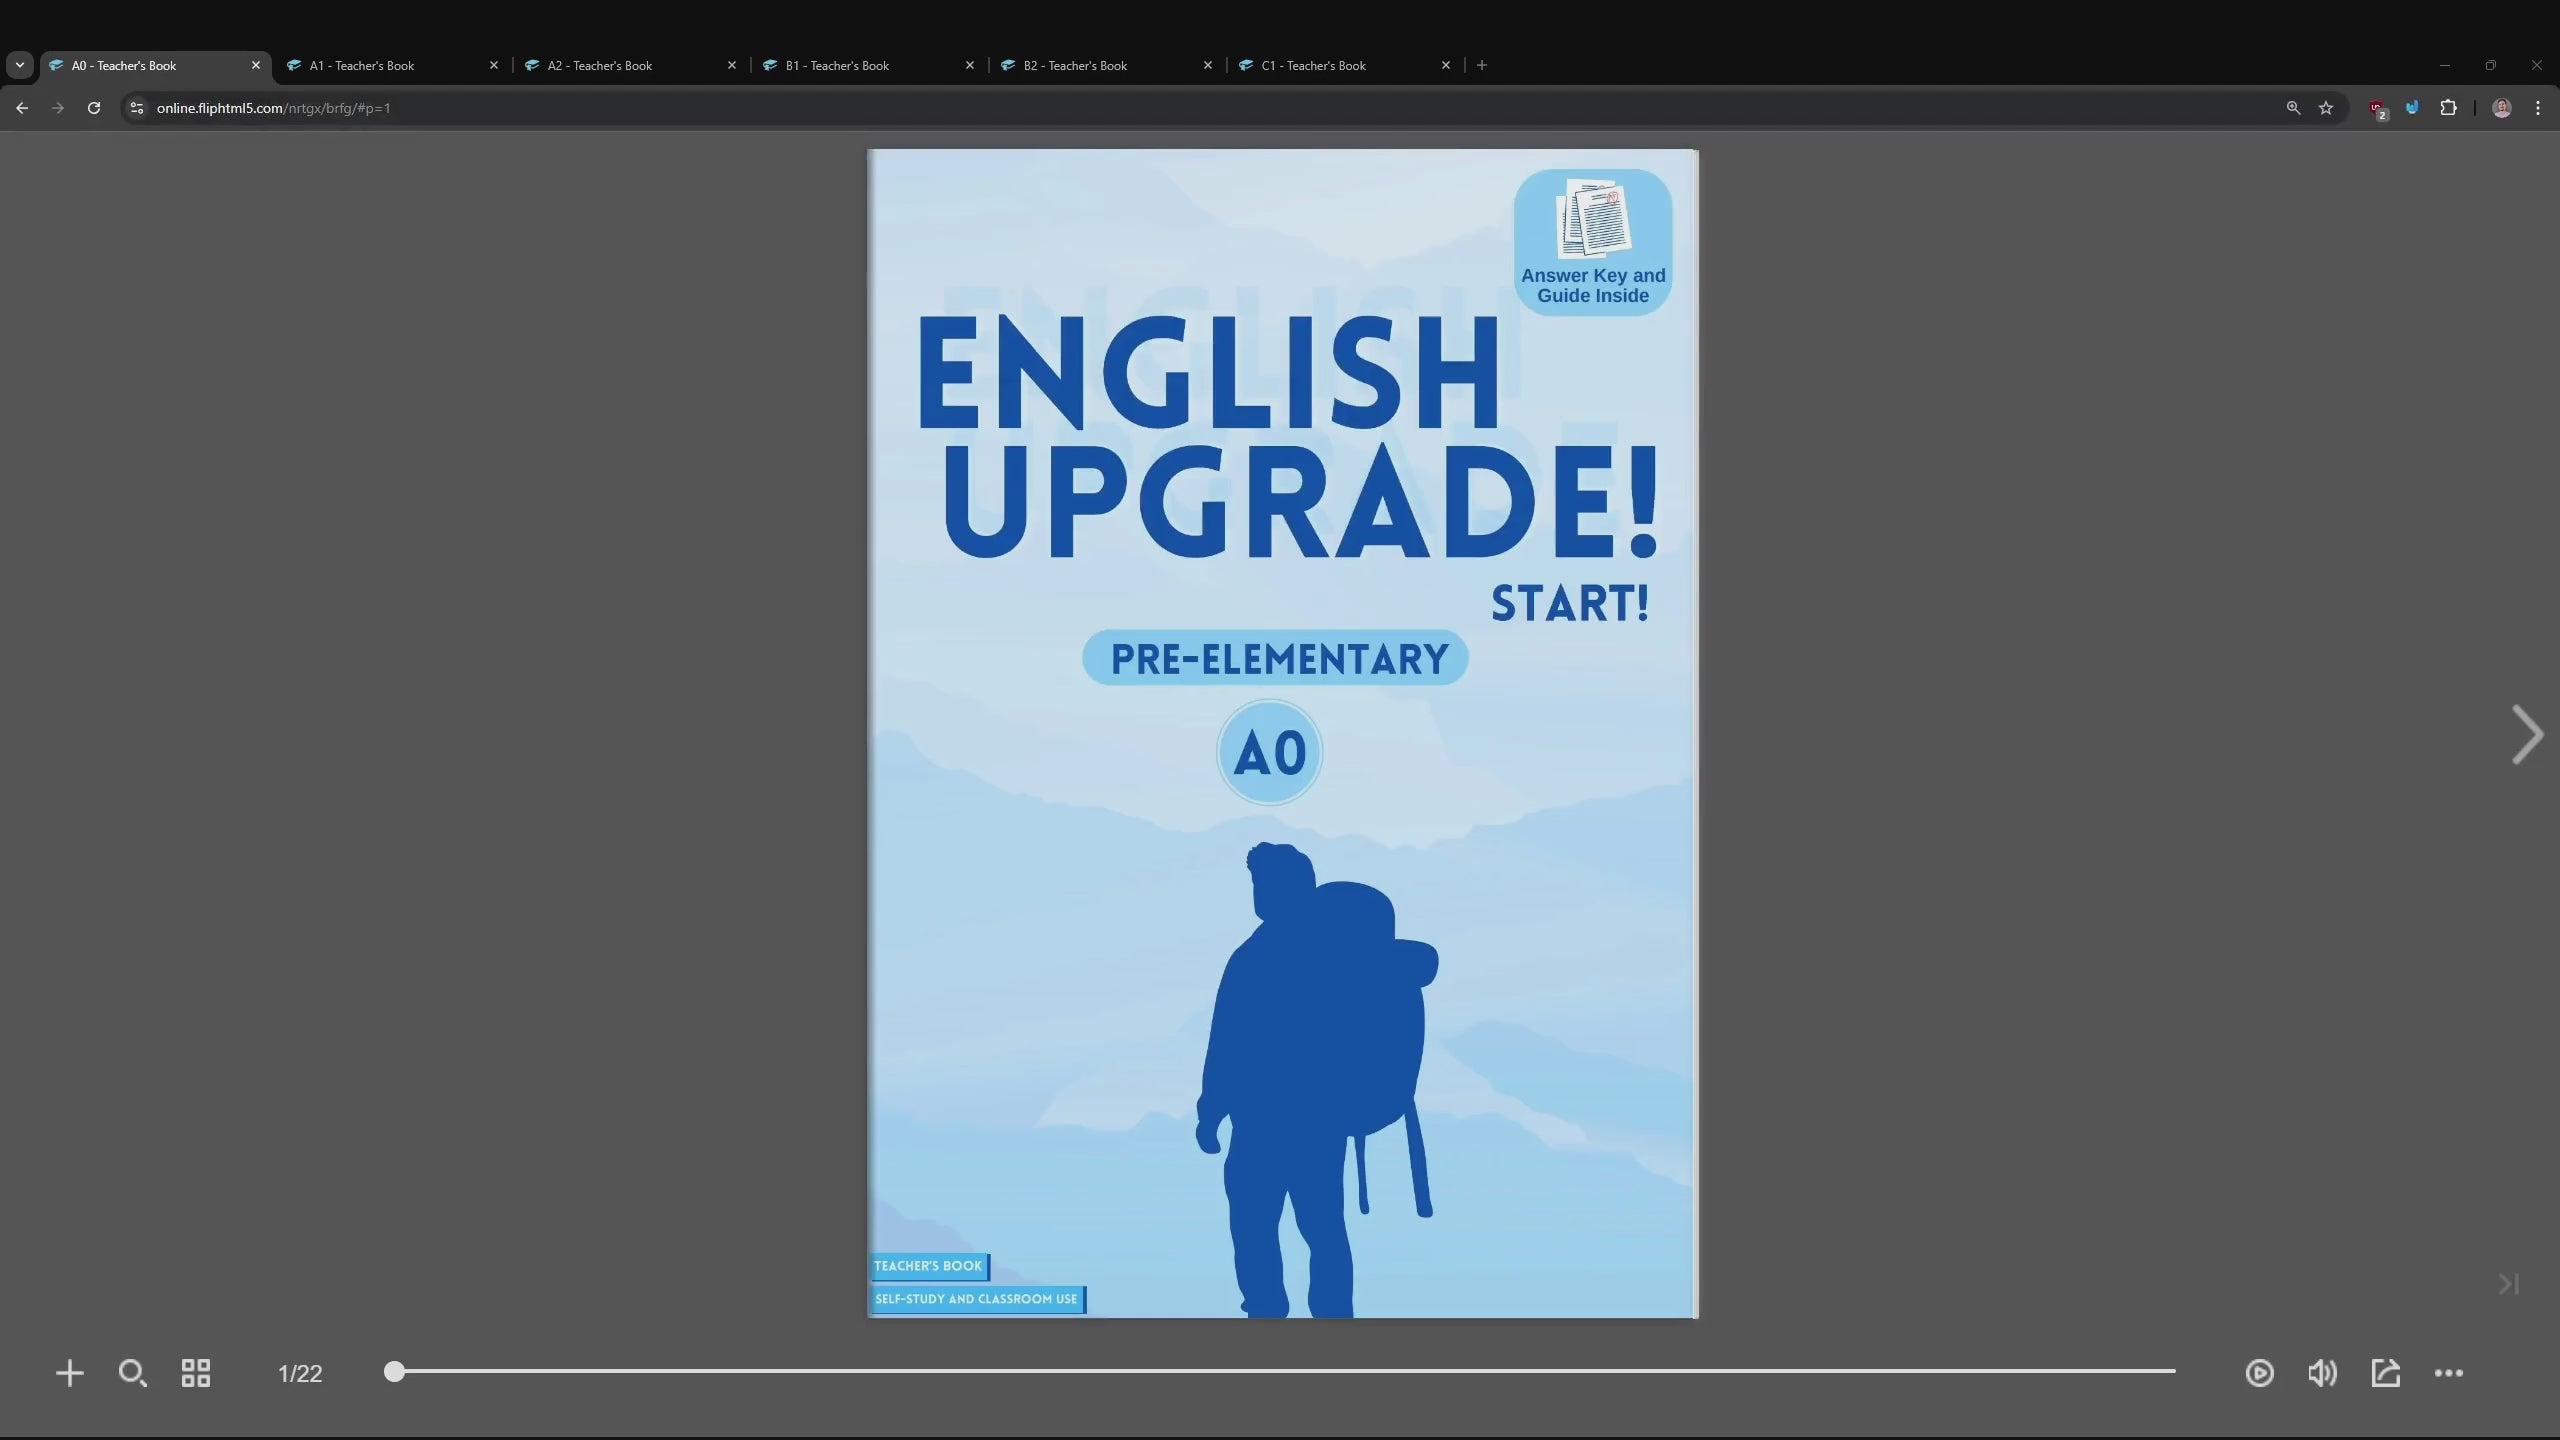
Task: Click the PRE-ELEMENTARY label
Action: [x=1276, y=658]
